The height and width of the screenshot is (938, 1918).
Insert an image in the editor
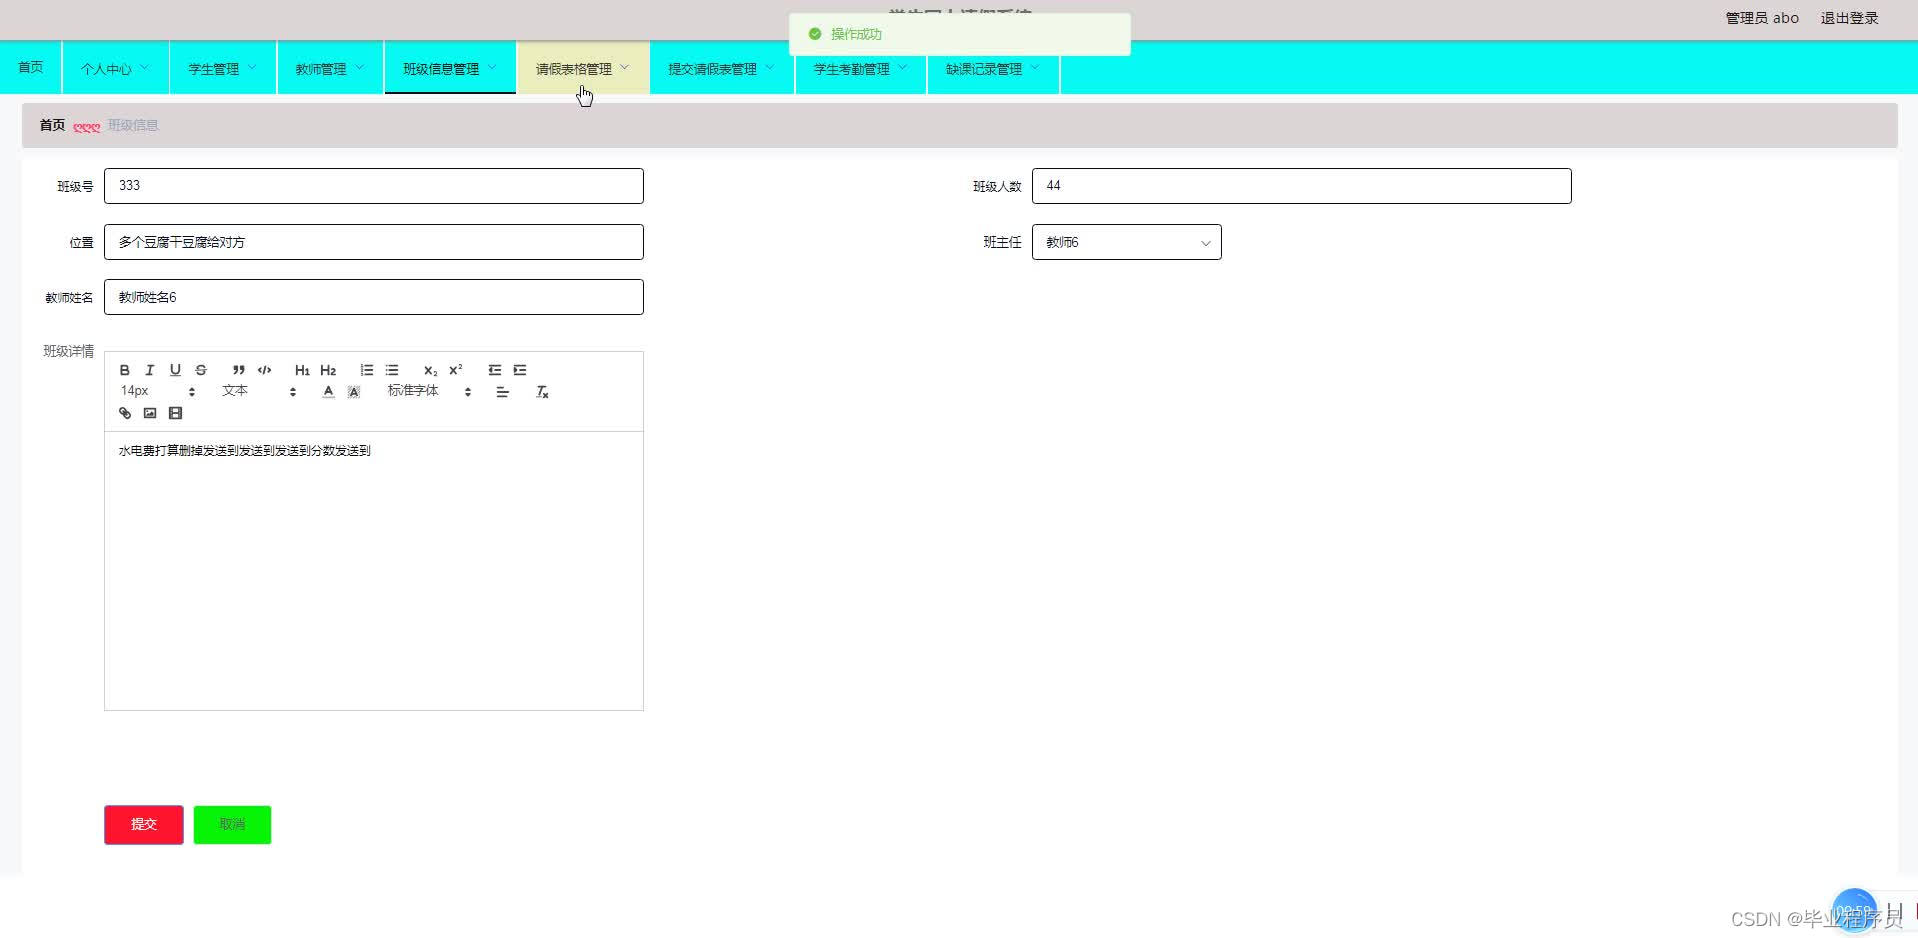coord(150,413)
